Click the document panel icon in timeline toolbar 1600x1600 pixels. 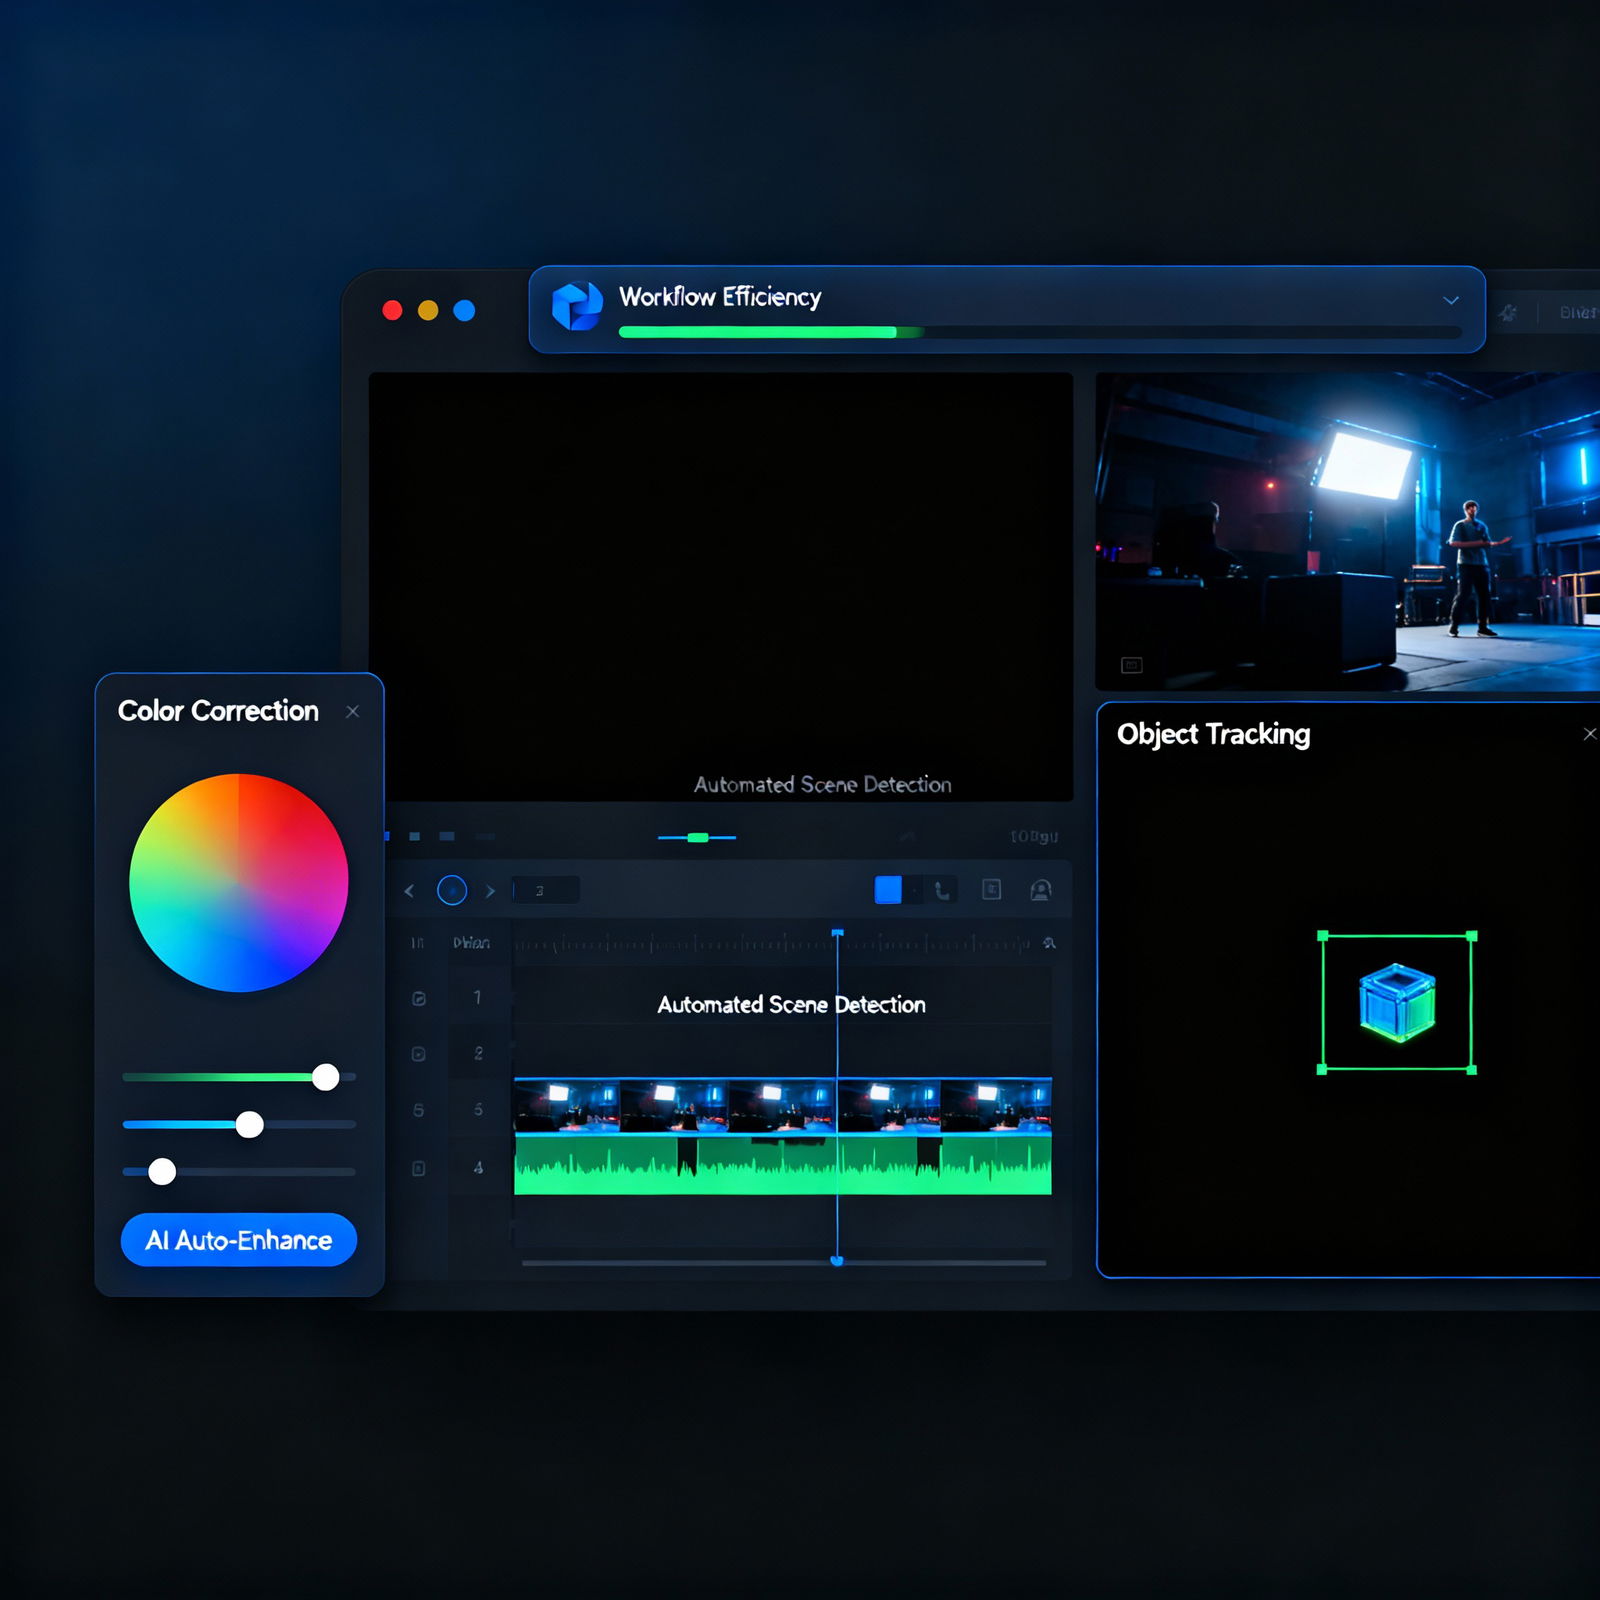pyautogui.click(x=991, y=890)
